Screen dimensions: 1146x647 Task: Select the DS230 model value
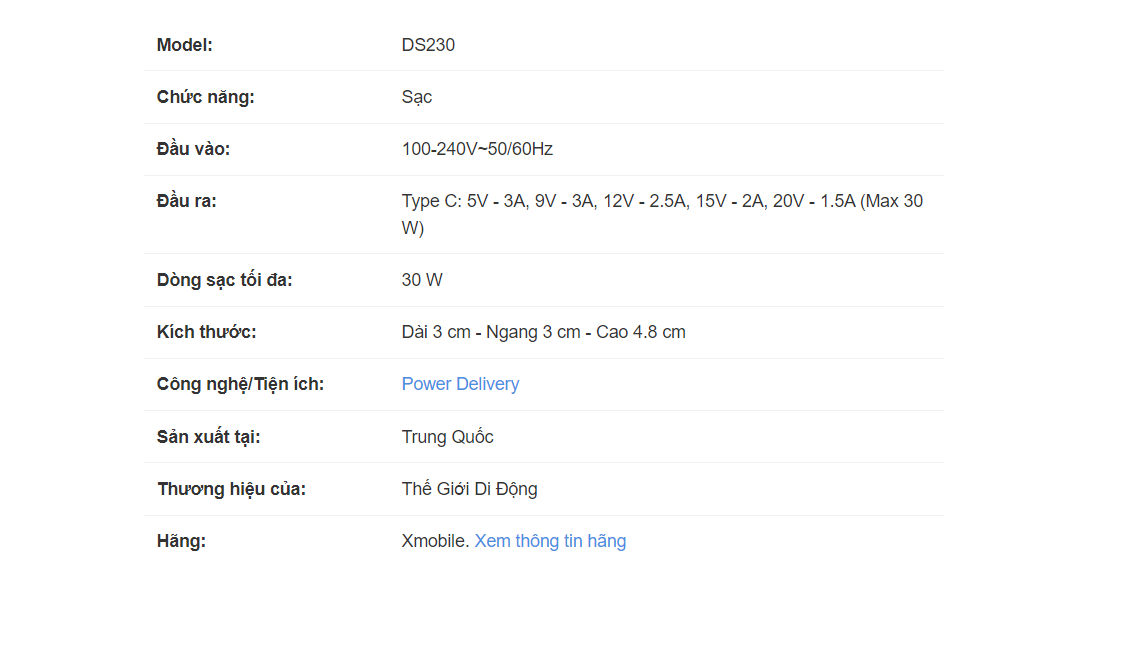[x=428, y=45]
